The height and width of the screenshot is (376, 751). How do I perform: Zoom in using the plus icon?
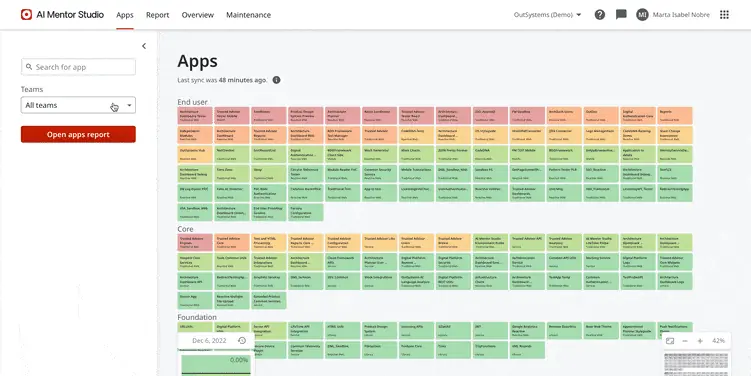(x=700, y=341)
